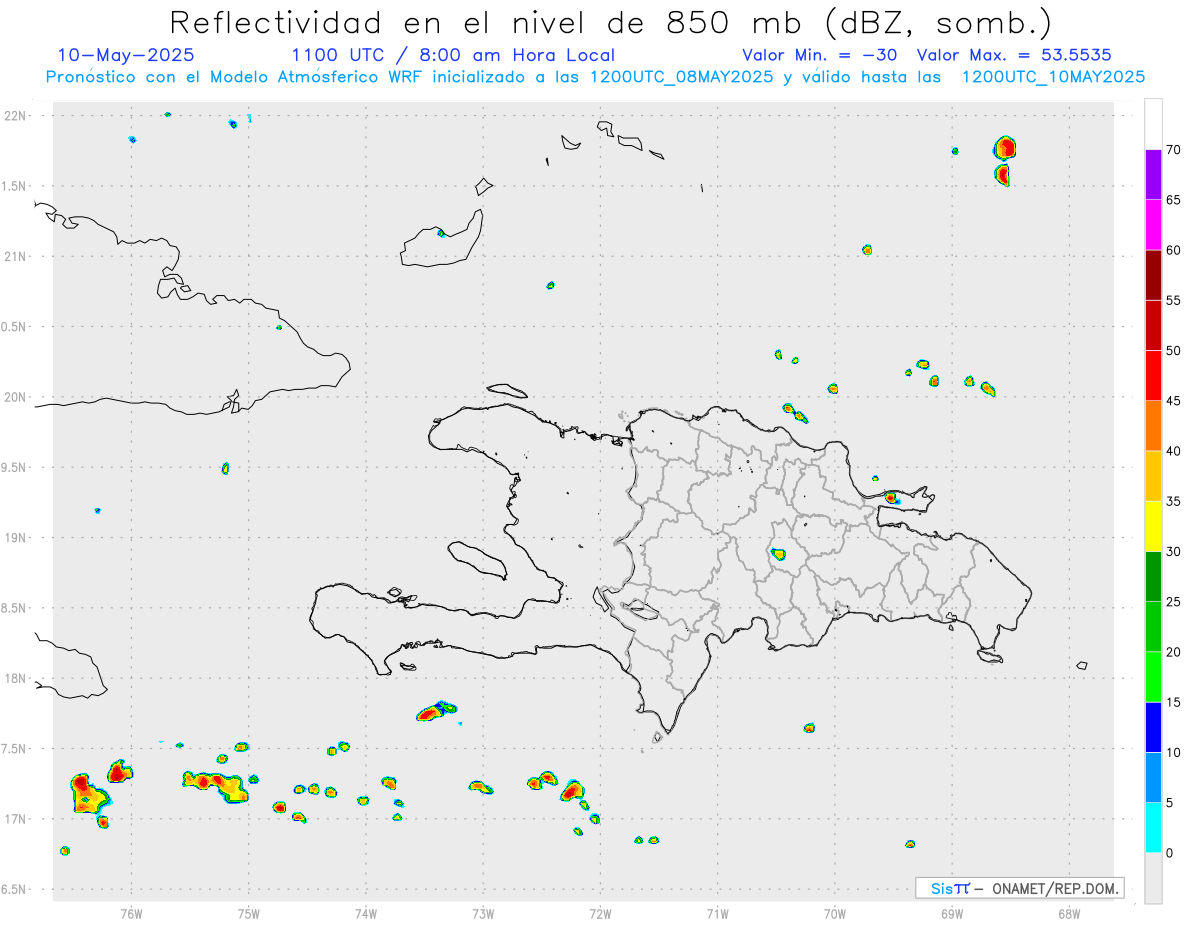Select the '70W' longitude axis label

click(835, 912)
